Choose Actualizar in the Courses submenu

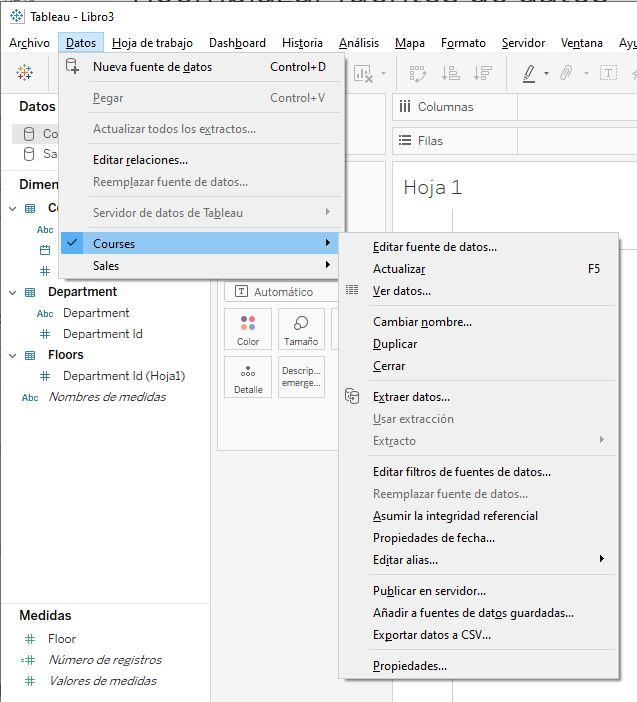click(479, 269)
